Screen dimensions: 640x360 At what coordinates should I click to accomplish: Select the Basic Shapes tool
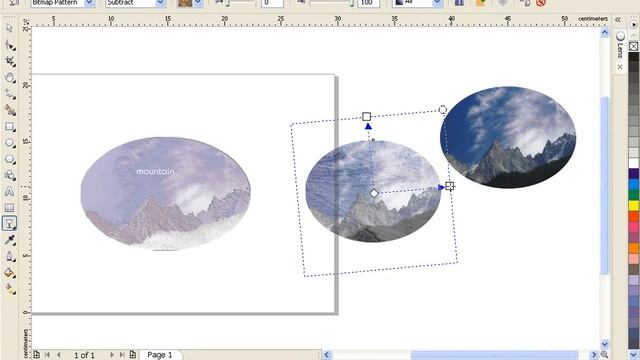9,176
